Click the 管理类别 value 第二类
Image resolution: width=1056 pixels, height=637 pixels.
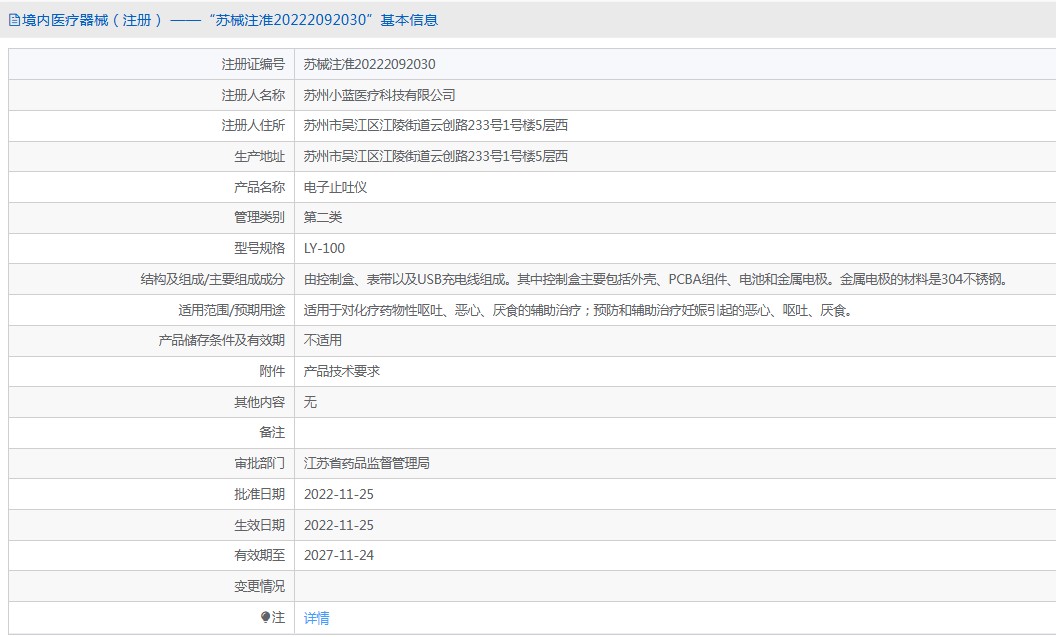pos(319,217)
